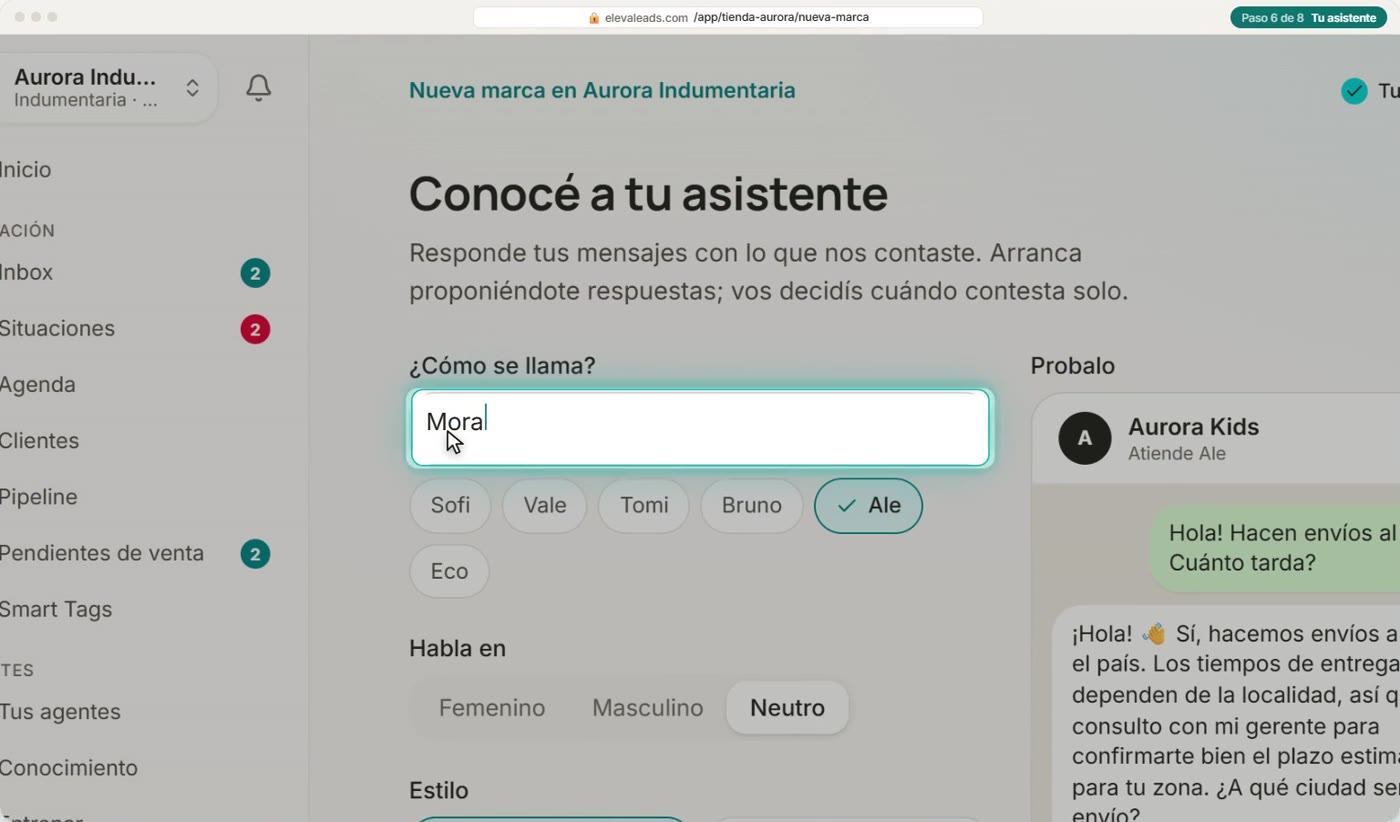
Task: Choose the Tomi name suggestion
Action: (x=644, y=505)
